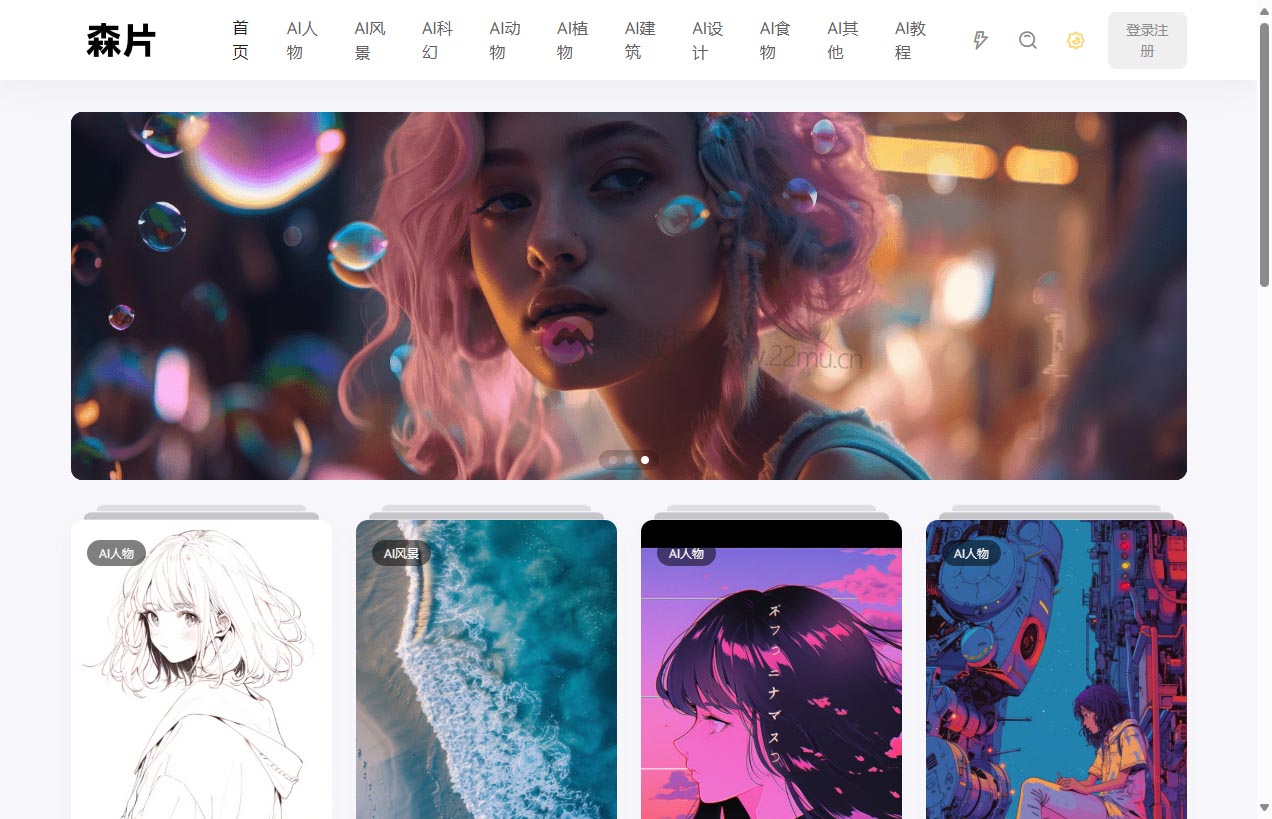Select the AI风景 navigation menu item
Screen dimensions: 1272x819
point(370,40)
